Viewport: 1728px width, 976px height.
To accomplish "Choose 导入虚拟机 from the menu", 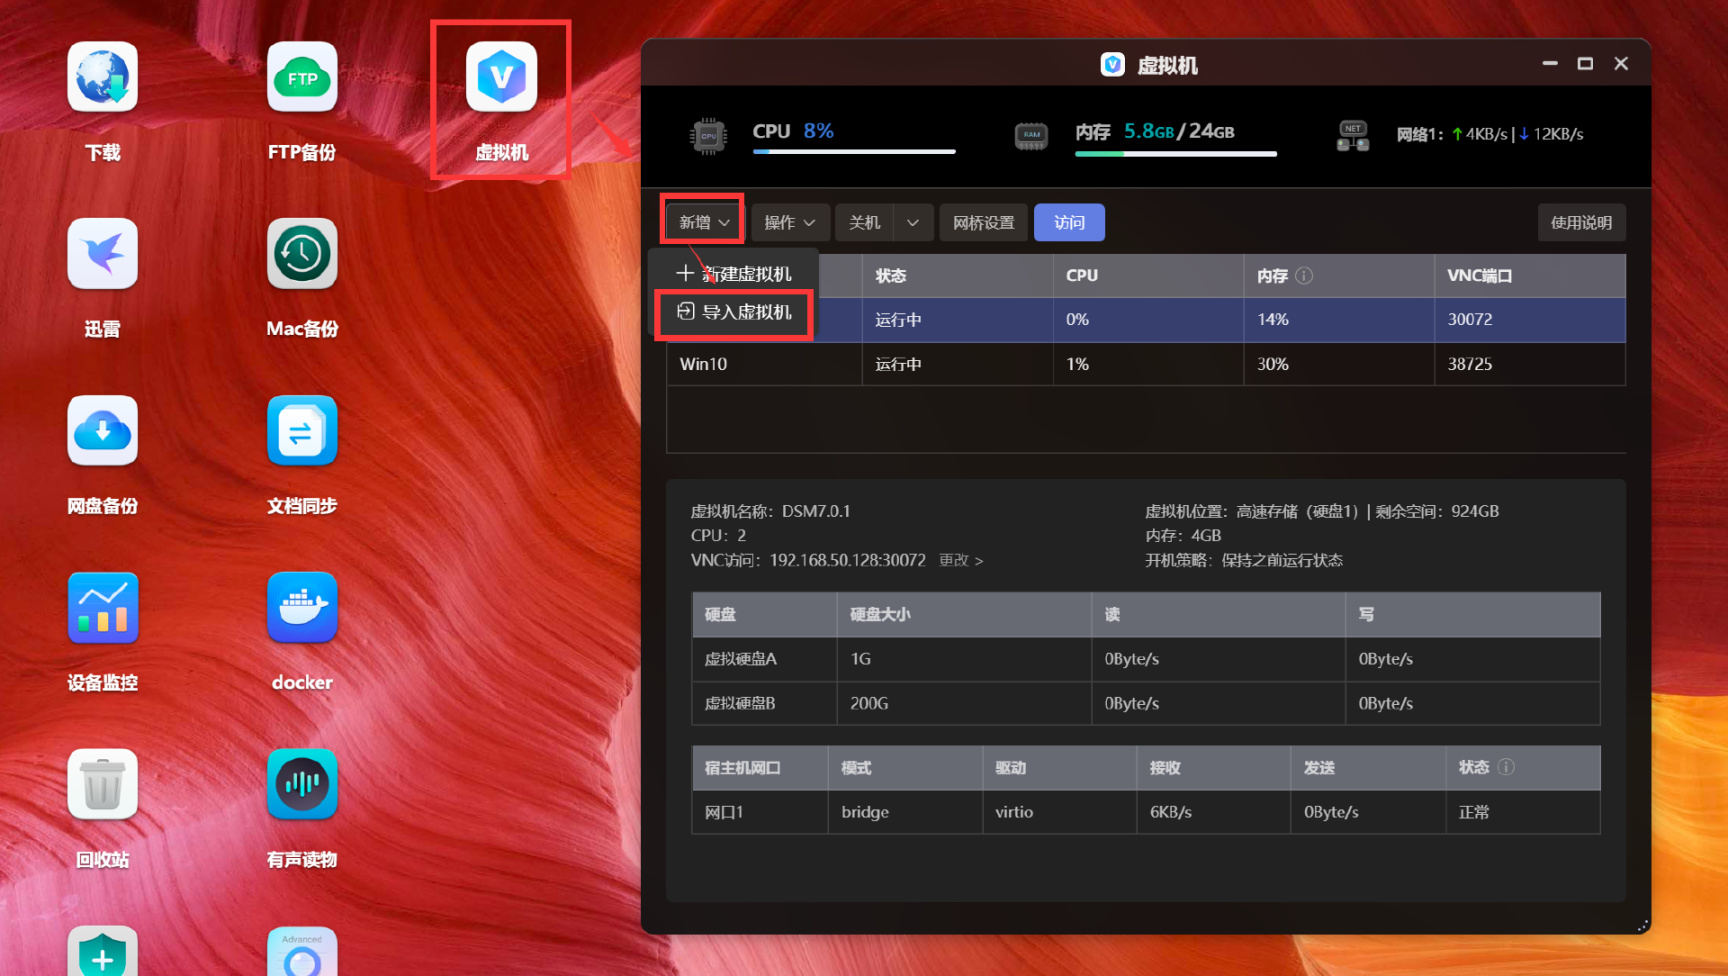I will [x=735, y=312].
